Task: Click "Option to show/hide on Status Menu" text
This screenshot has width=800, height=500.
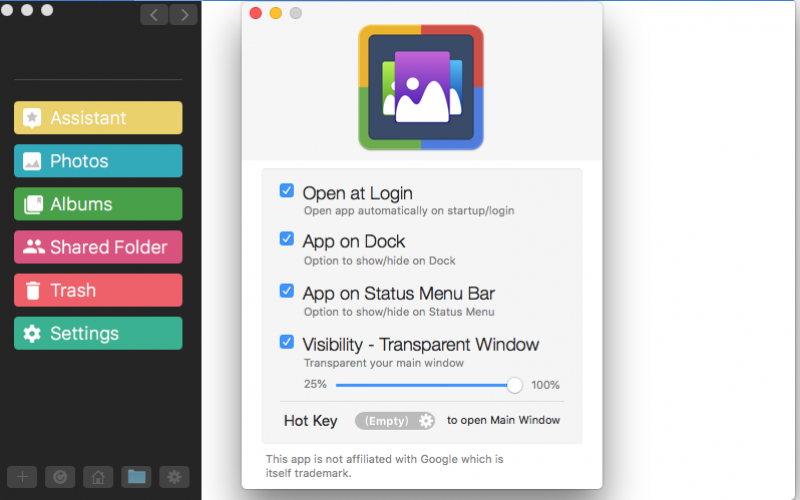Action: click(x=399, y=312)
